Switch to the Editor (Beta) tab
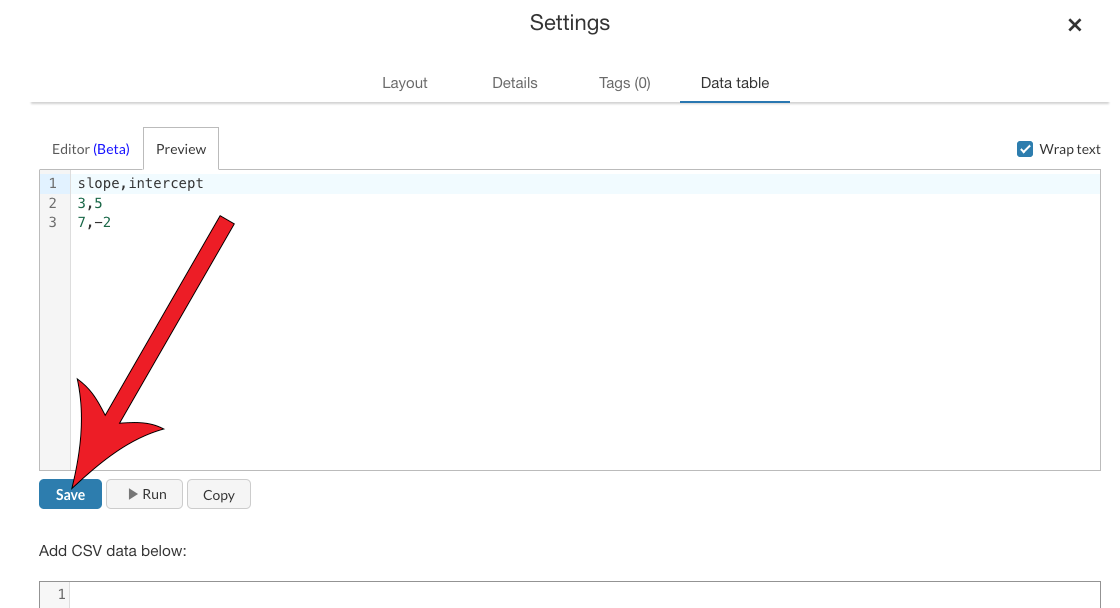 (91, 148)
